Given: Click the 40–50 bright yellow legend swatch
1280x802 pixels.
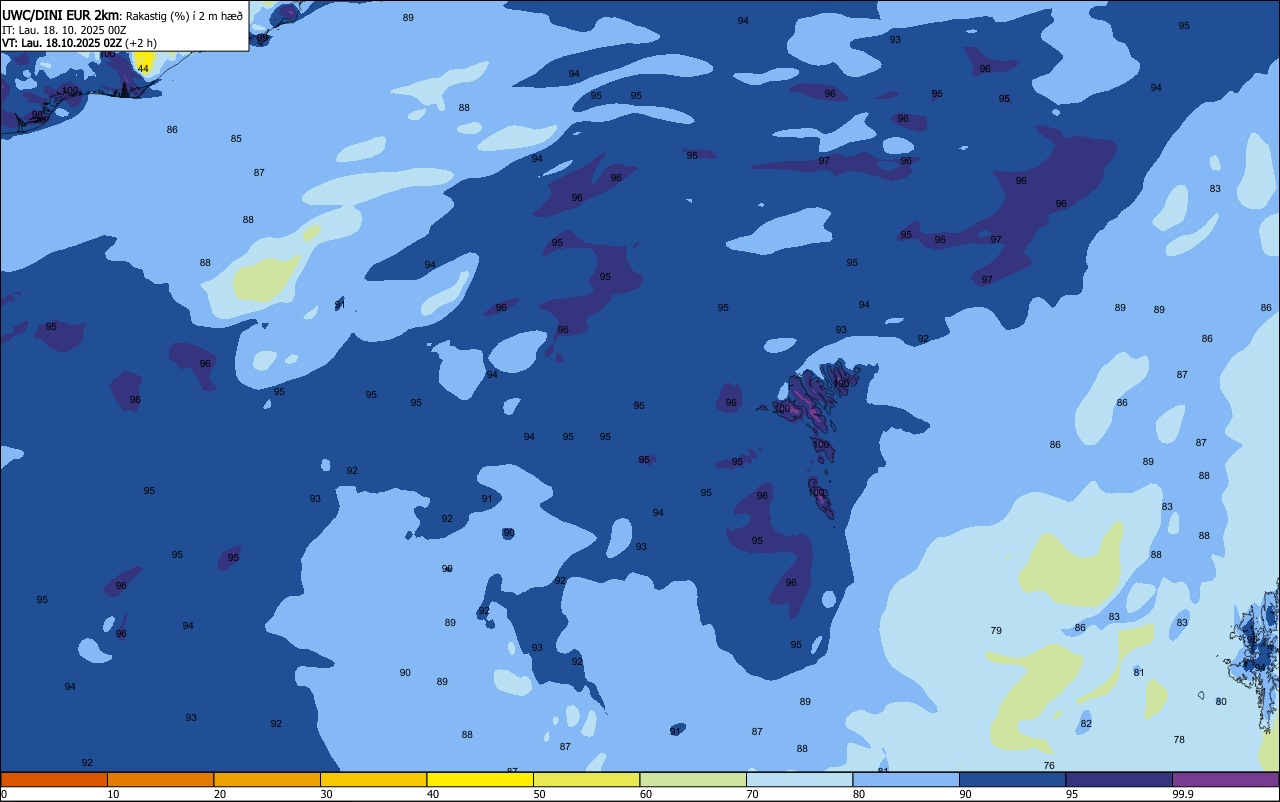Looking at the screenshot, I should [480, 779].
